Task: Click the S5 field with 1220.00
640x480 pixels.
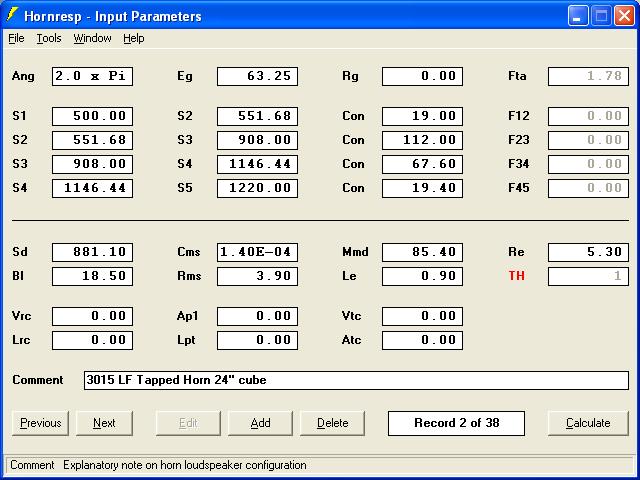Action: click(258, 188)
